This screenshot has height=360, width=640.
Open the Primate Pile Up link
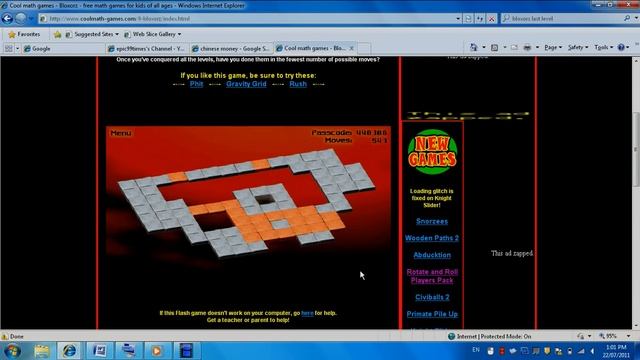[x=432, y=314]
